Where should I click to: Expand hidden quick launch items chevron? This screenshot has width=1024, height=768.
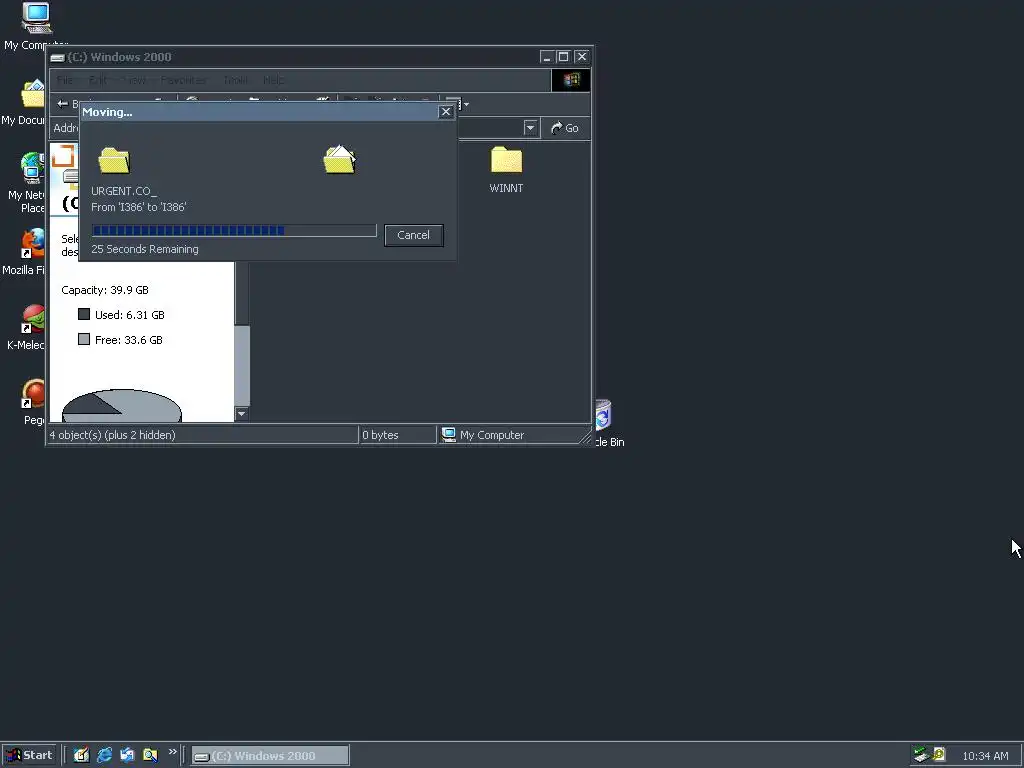click(x=172, y=752)
